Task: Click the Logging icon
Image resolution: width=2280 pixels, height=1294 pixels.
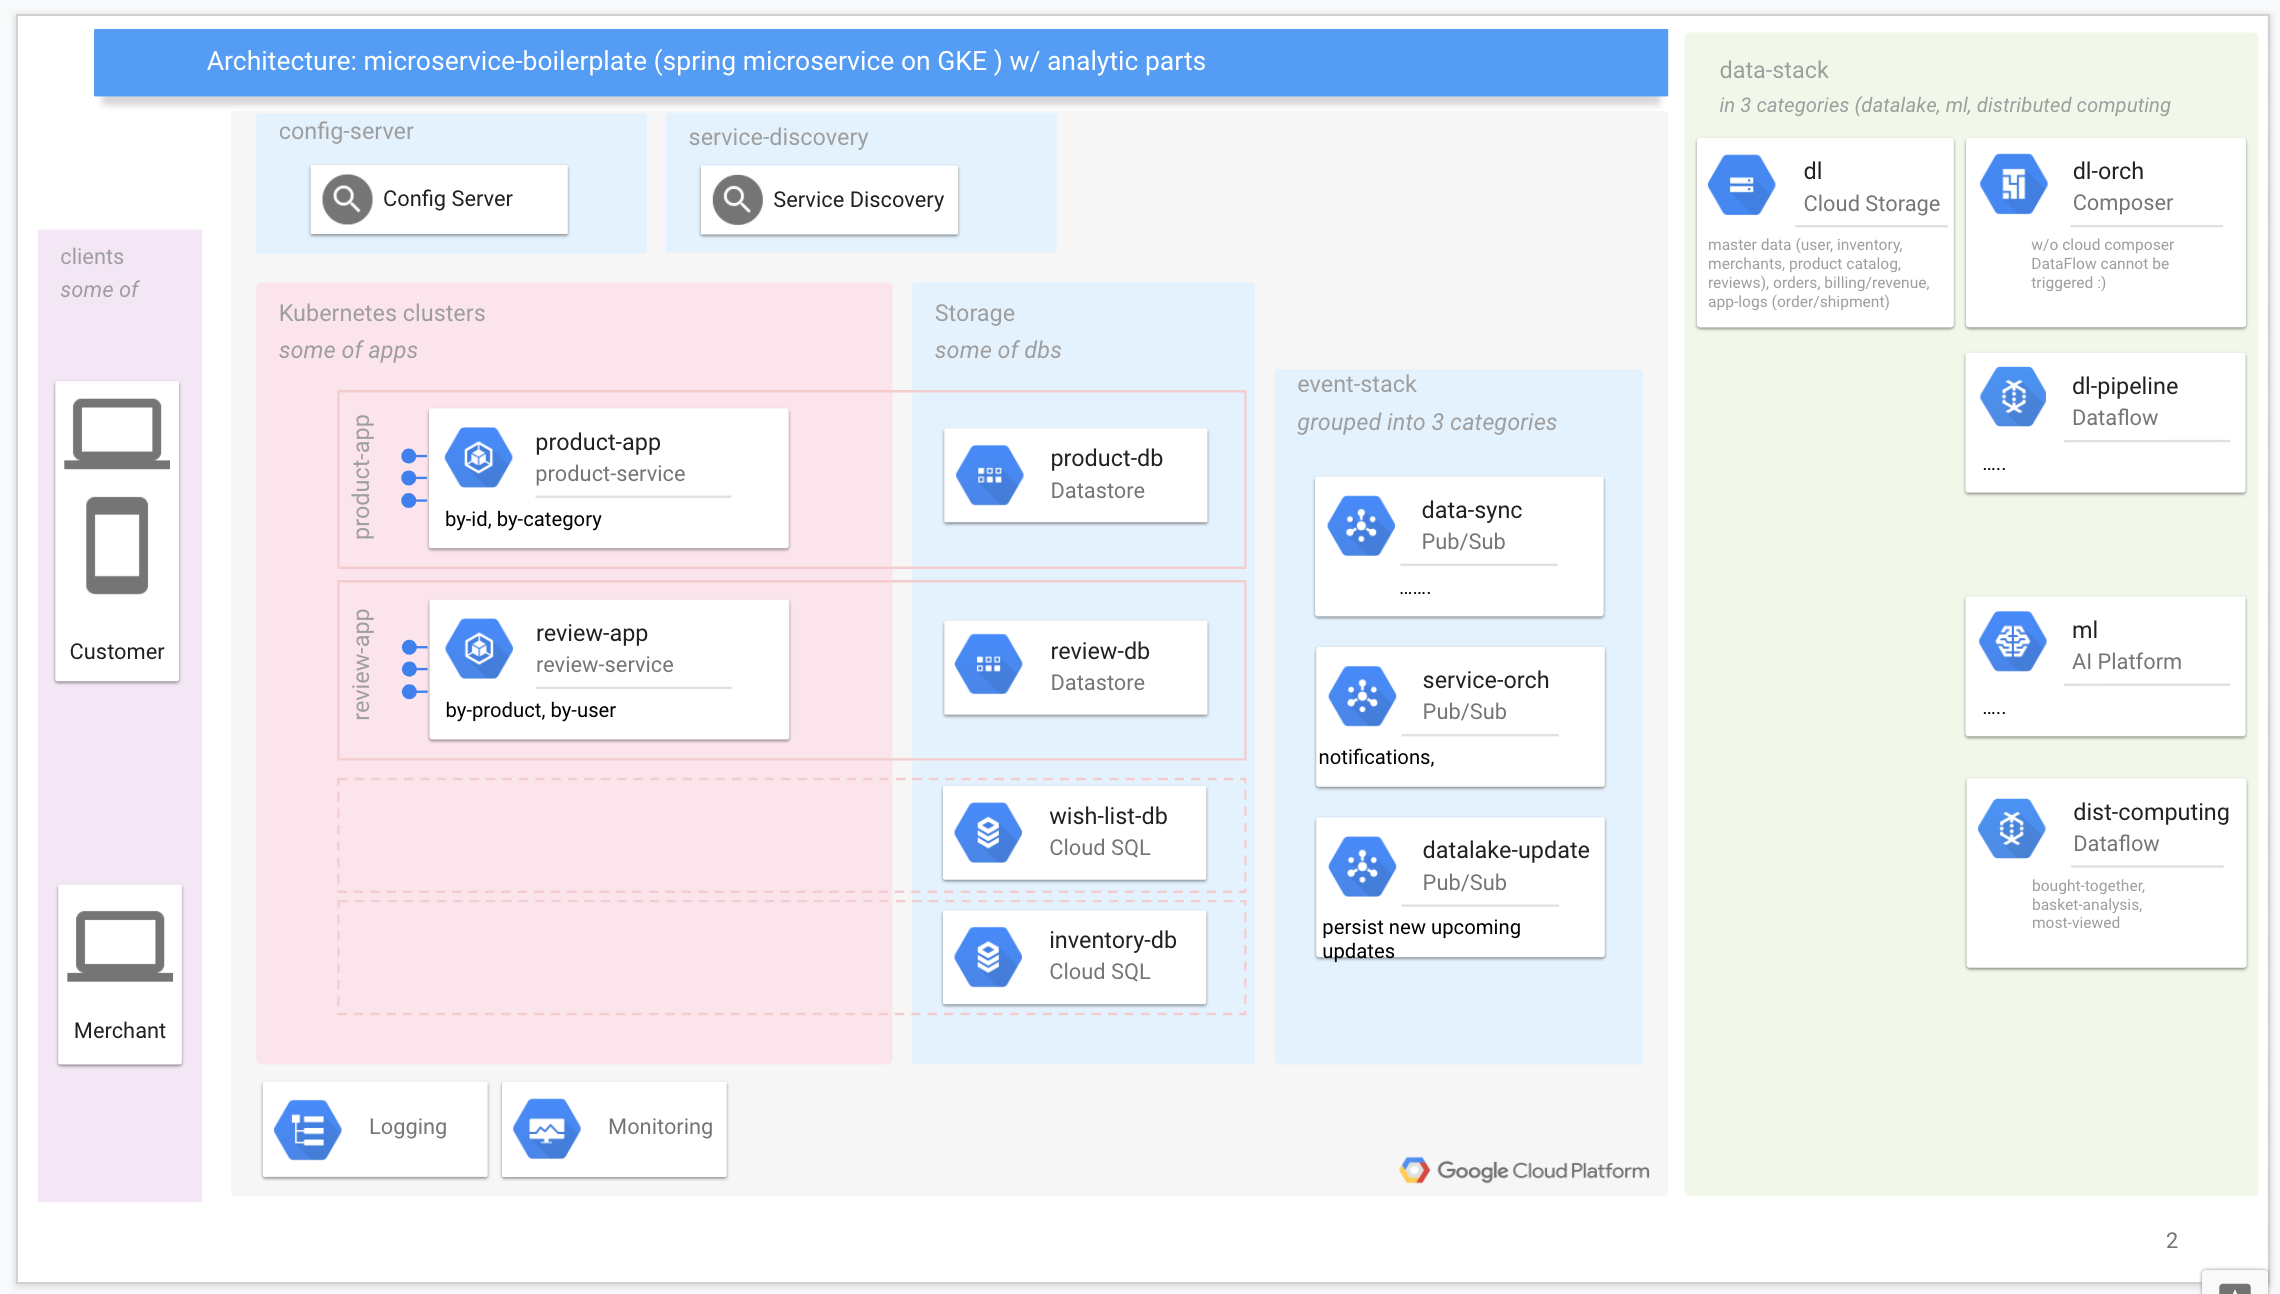Action: 308,1129
